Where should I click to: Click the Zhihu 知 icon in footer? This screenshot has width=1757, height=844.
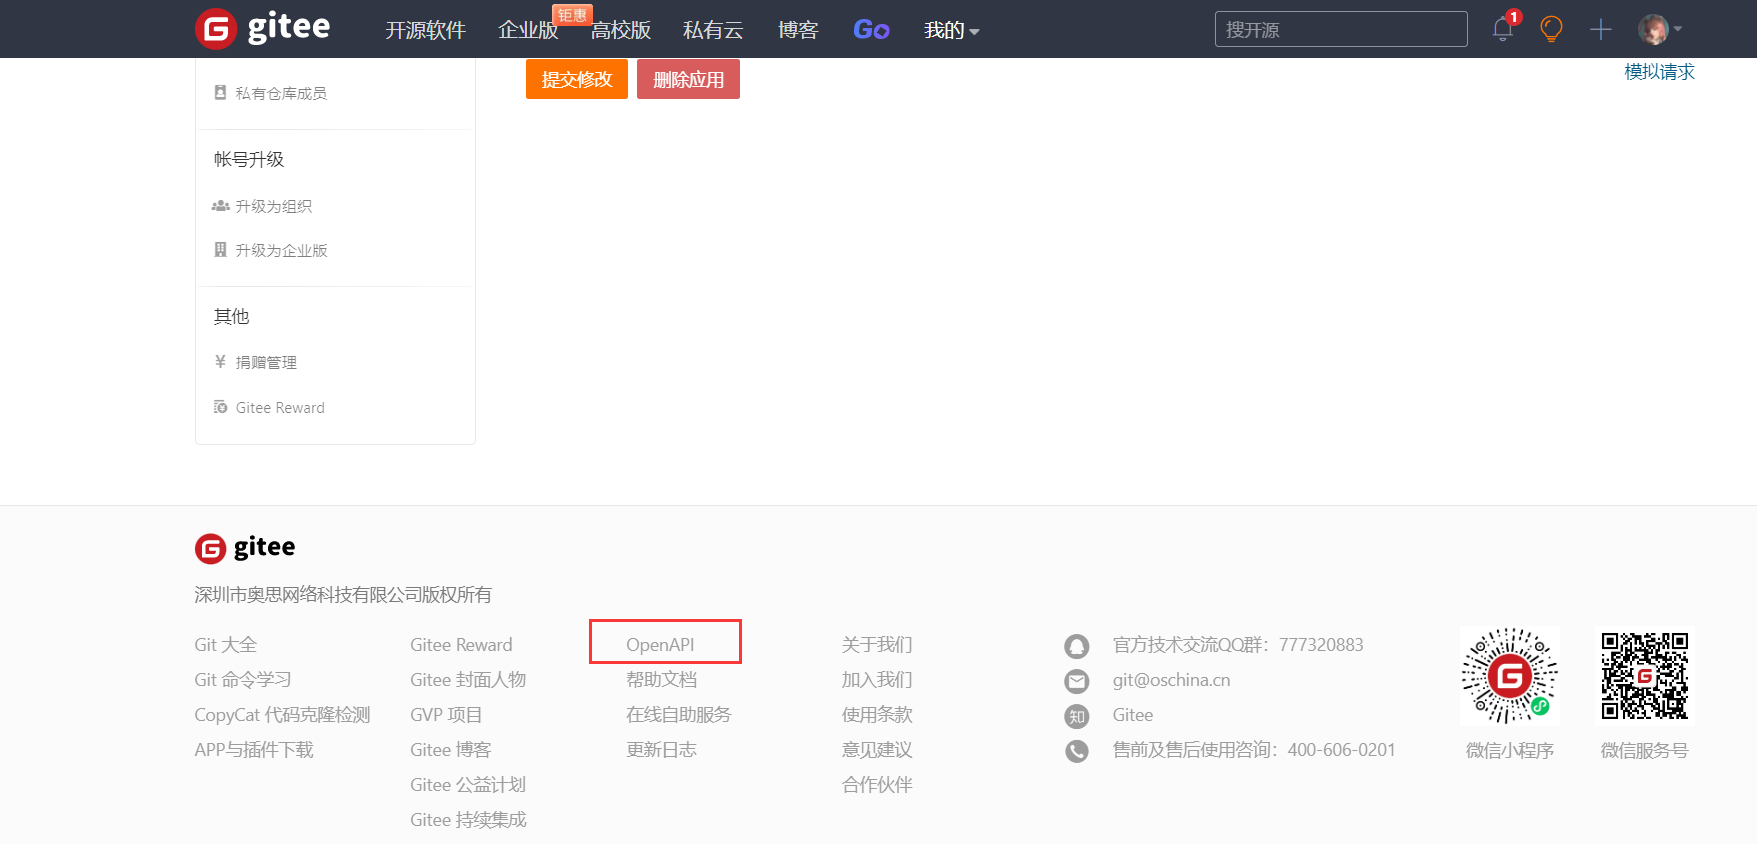click(1077, 716)
